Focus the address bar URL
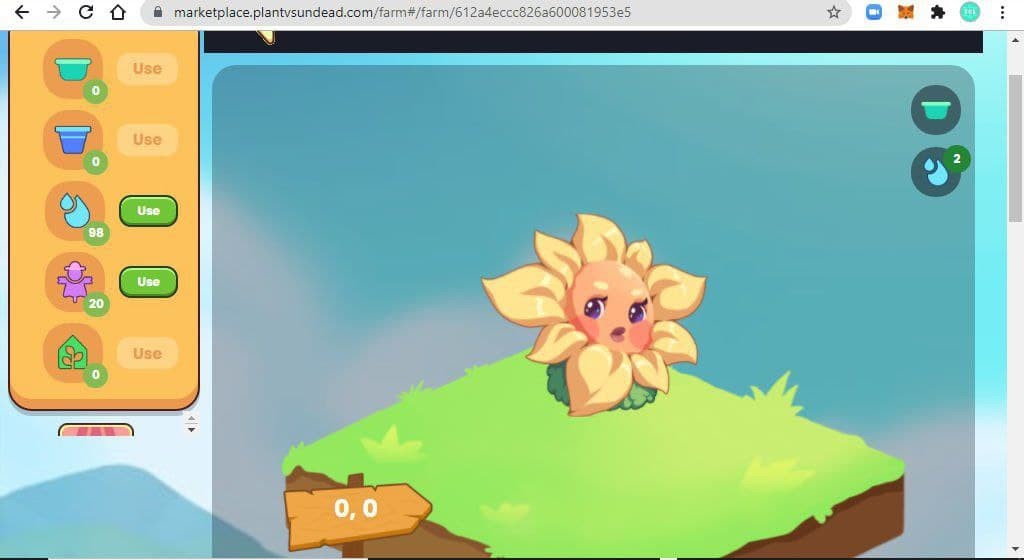Viewport: 1024px width, 560px height. pyautogui.click(x=402, y=12)
